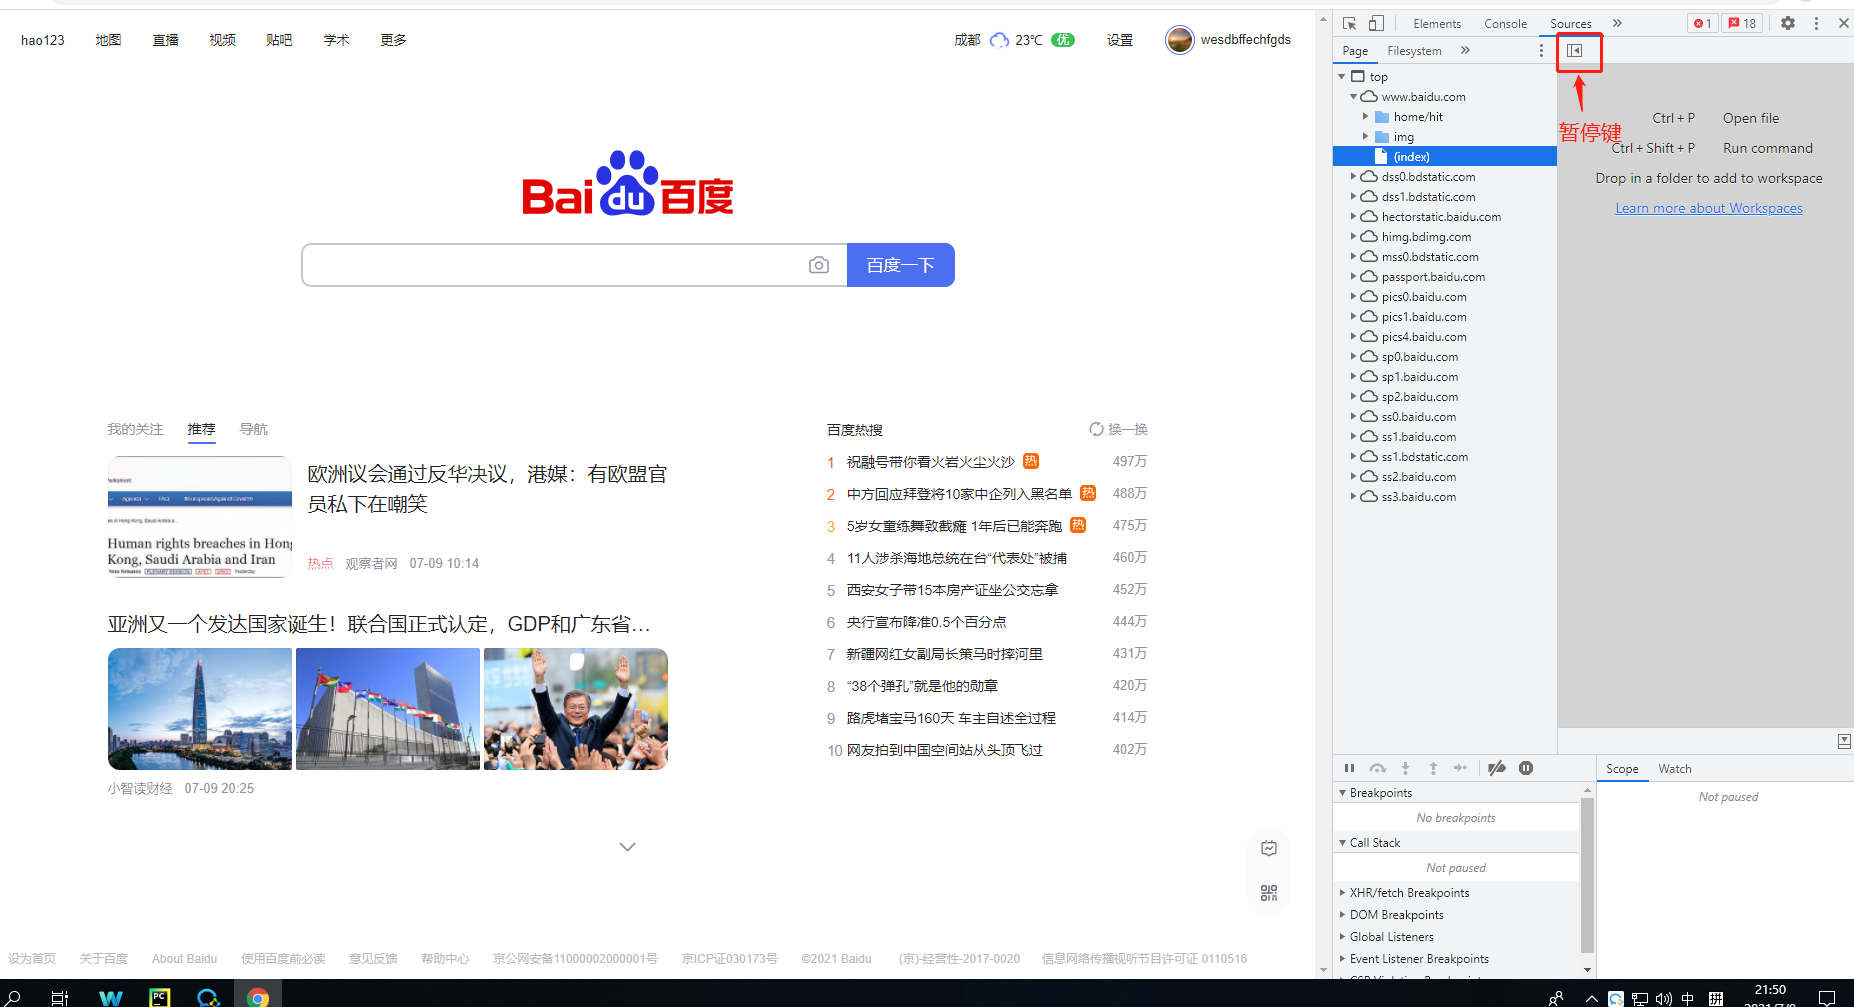Collapse the www.baidu.com tree node
This screenshot has width=1854, height=1007.
1354,97
